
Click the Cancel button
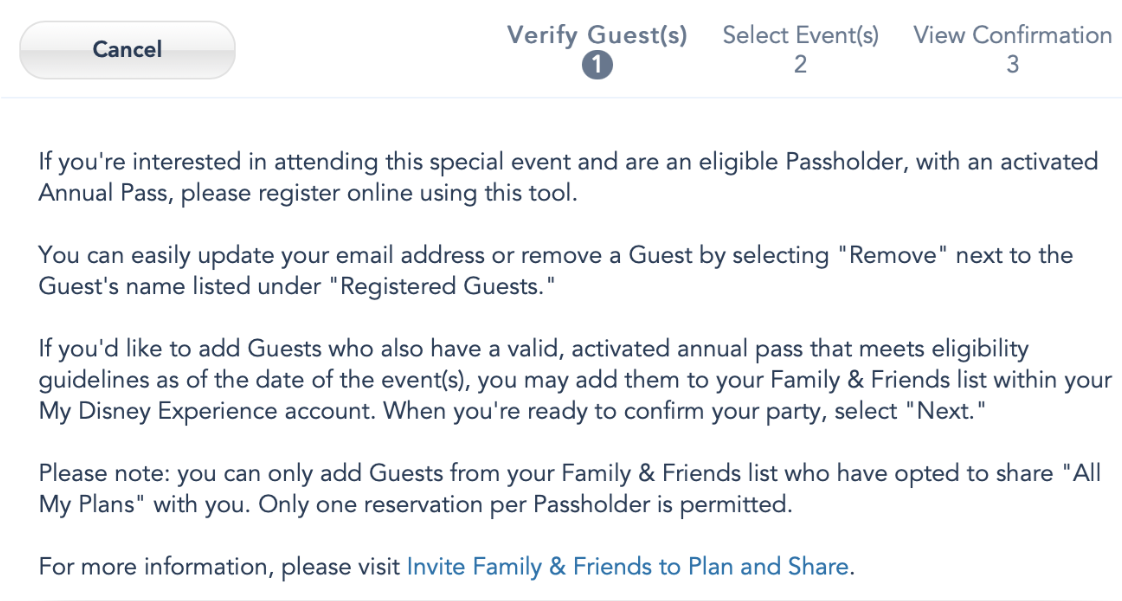(x=127, y=49)
